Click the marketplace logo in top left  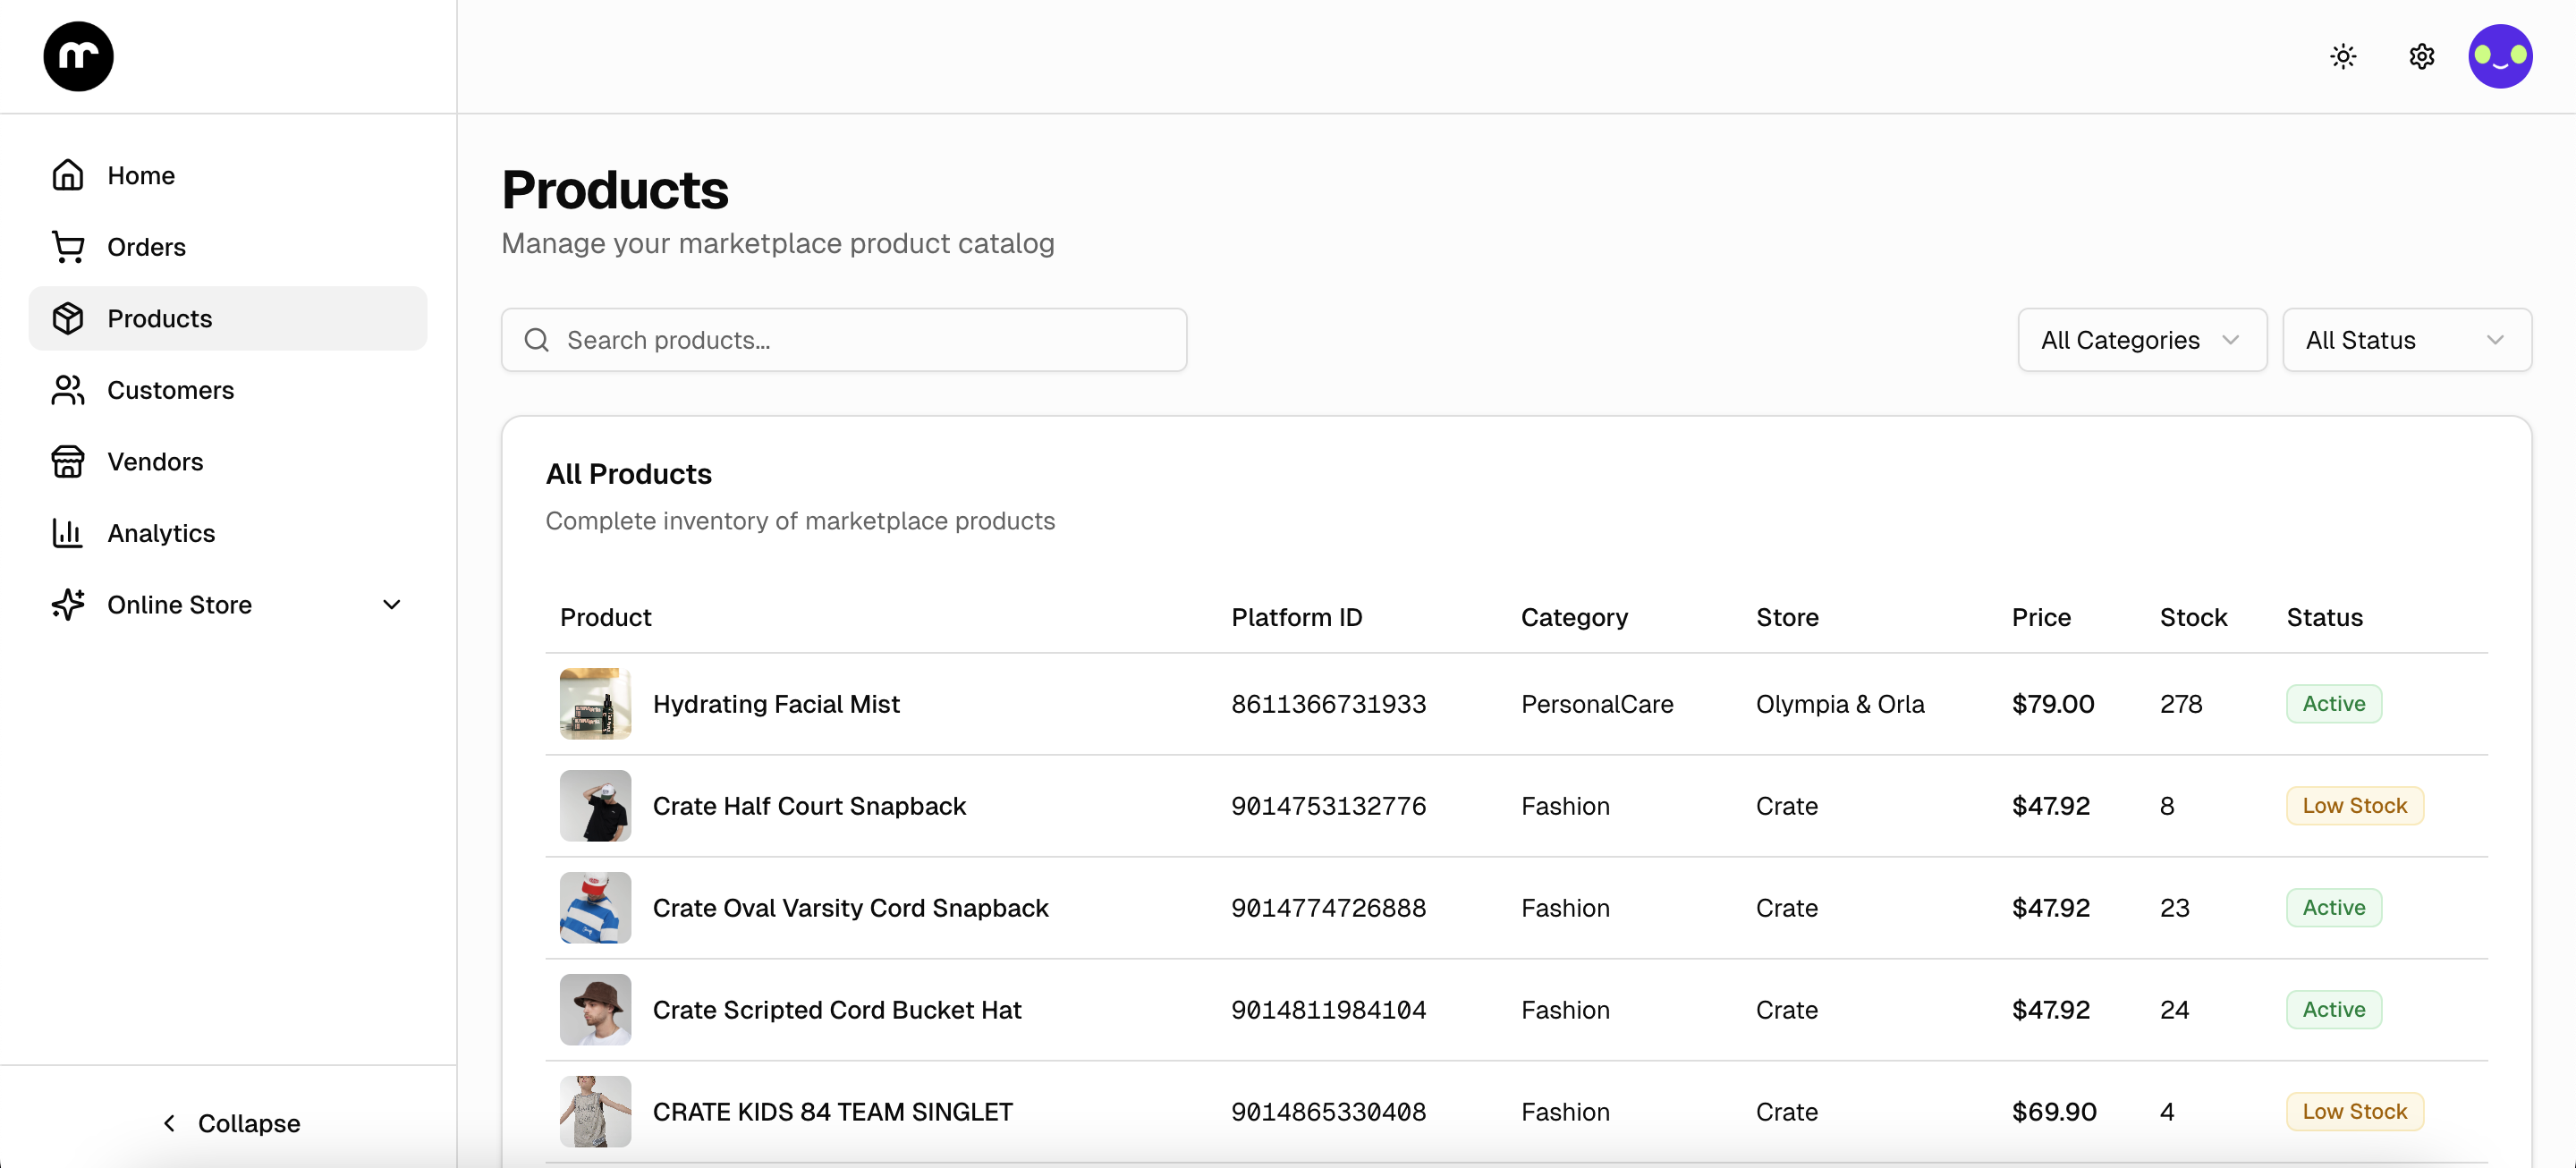(77, 56)
